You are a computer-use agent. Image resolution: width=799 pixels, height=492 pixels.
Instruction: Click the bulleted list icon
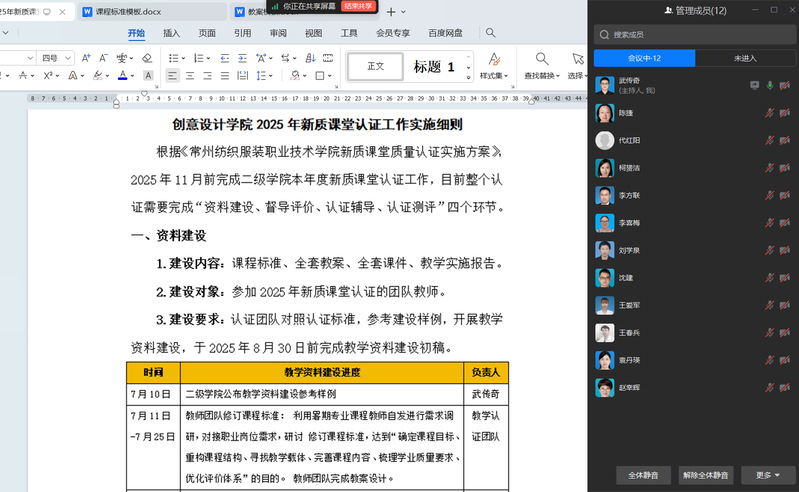[172, 58]
